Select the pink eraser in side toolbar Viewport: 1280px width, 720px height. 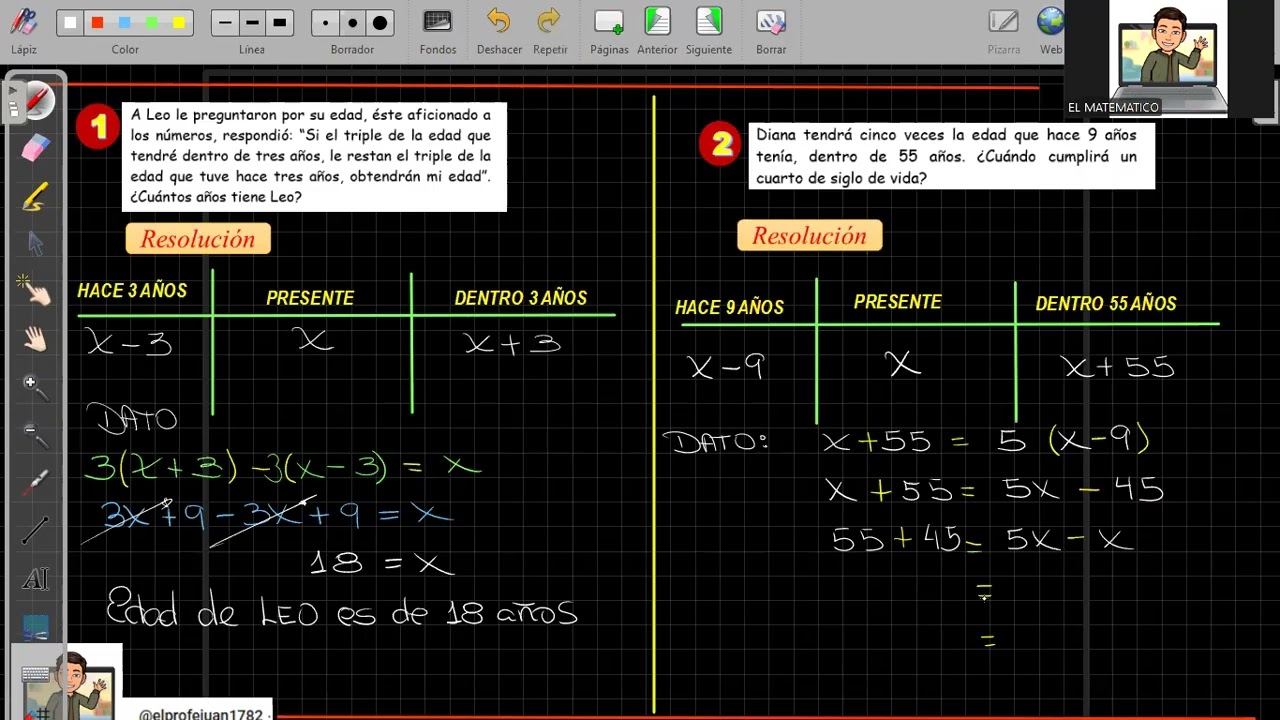pyautogui.click(x=35, y=149)
